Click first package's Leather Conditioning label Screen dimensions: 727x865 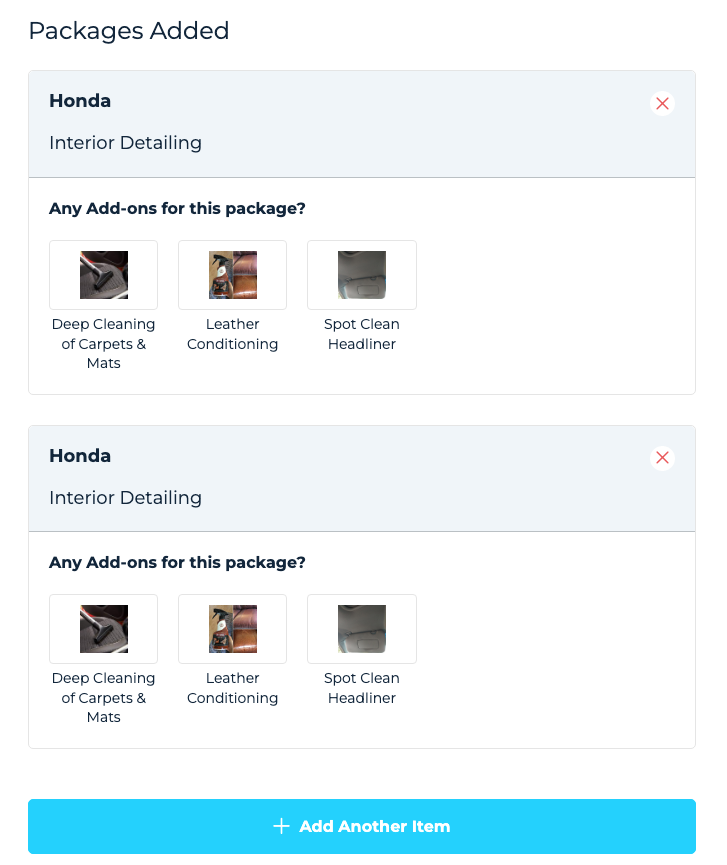[233, 334]
